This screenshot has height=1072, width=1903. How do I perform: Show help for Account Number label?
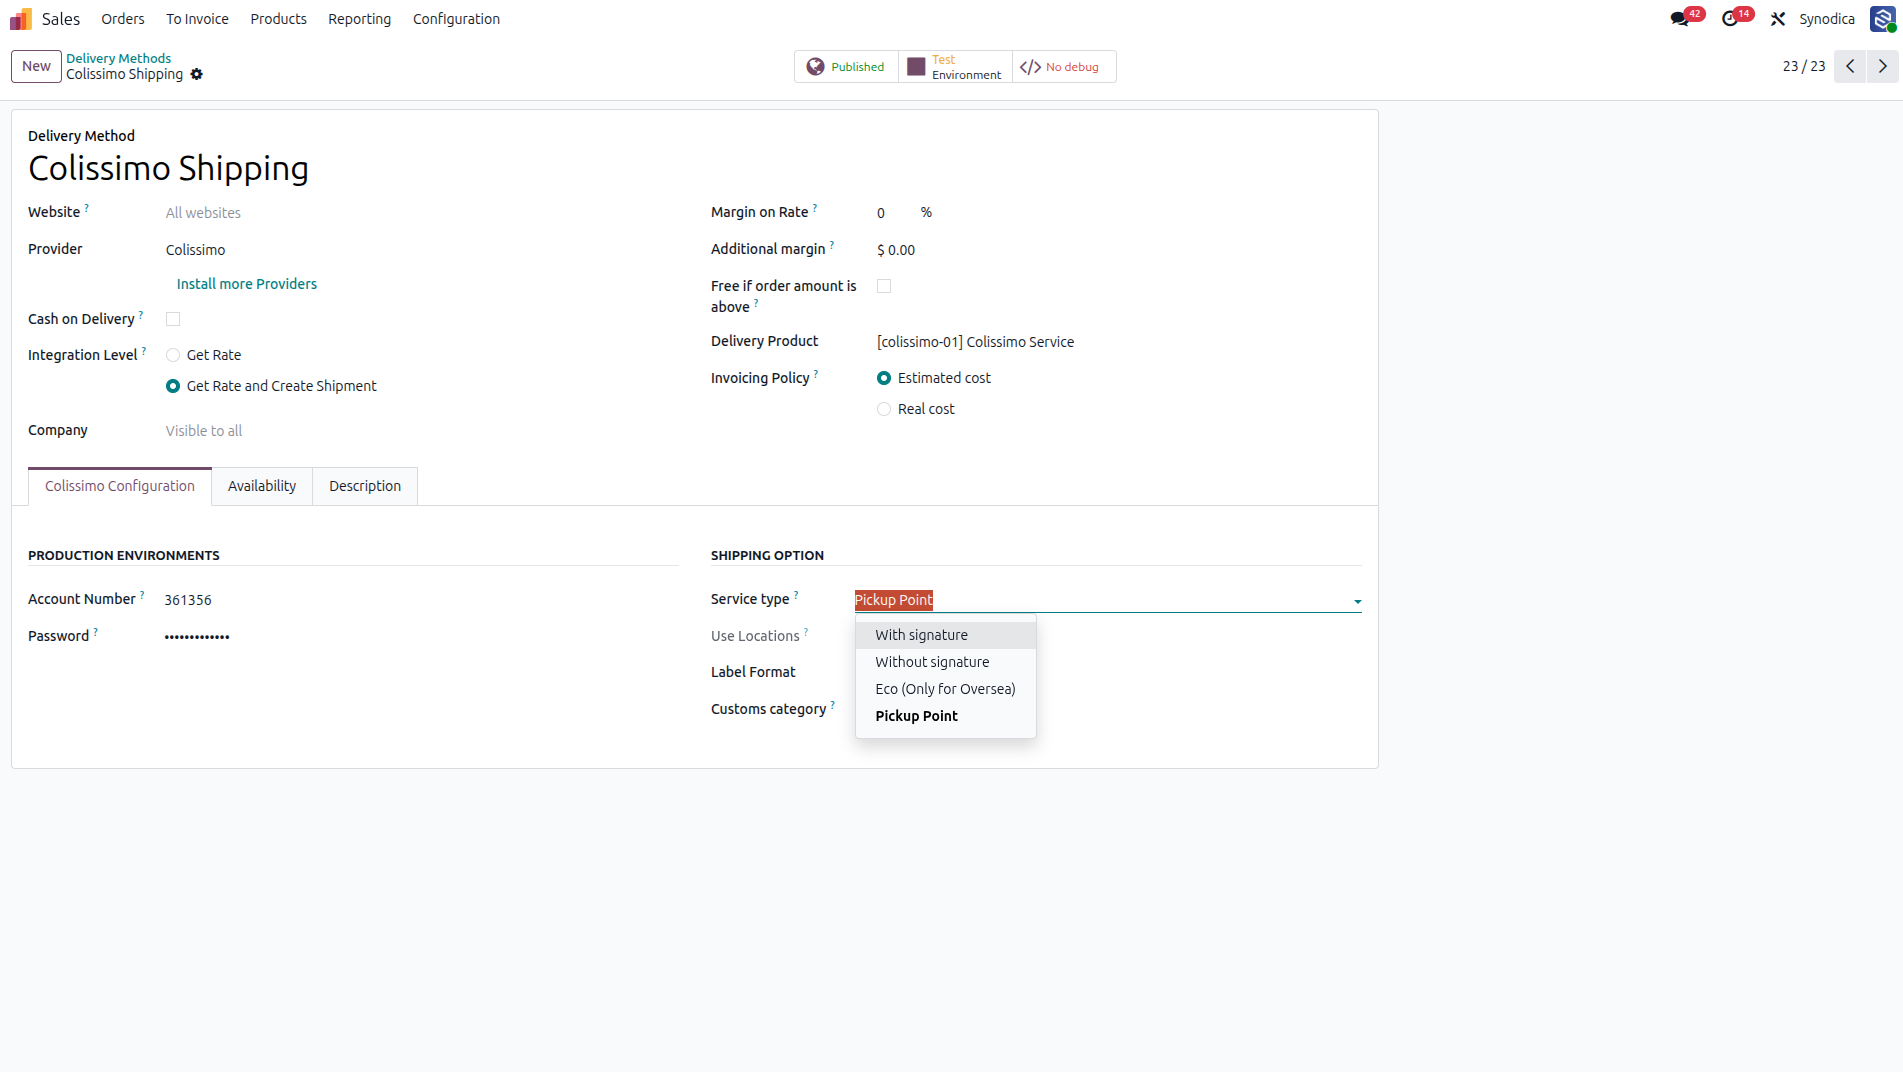pyautogui.click(x=142, y=595)
